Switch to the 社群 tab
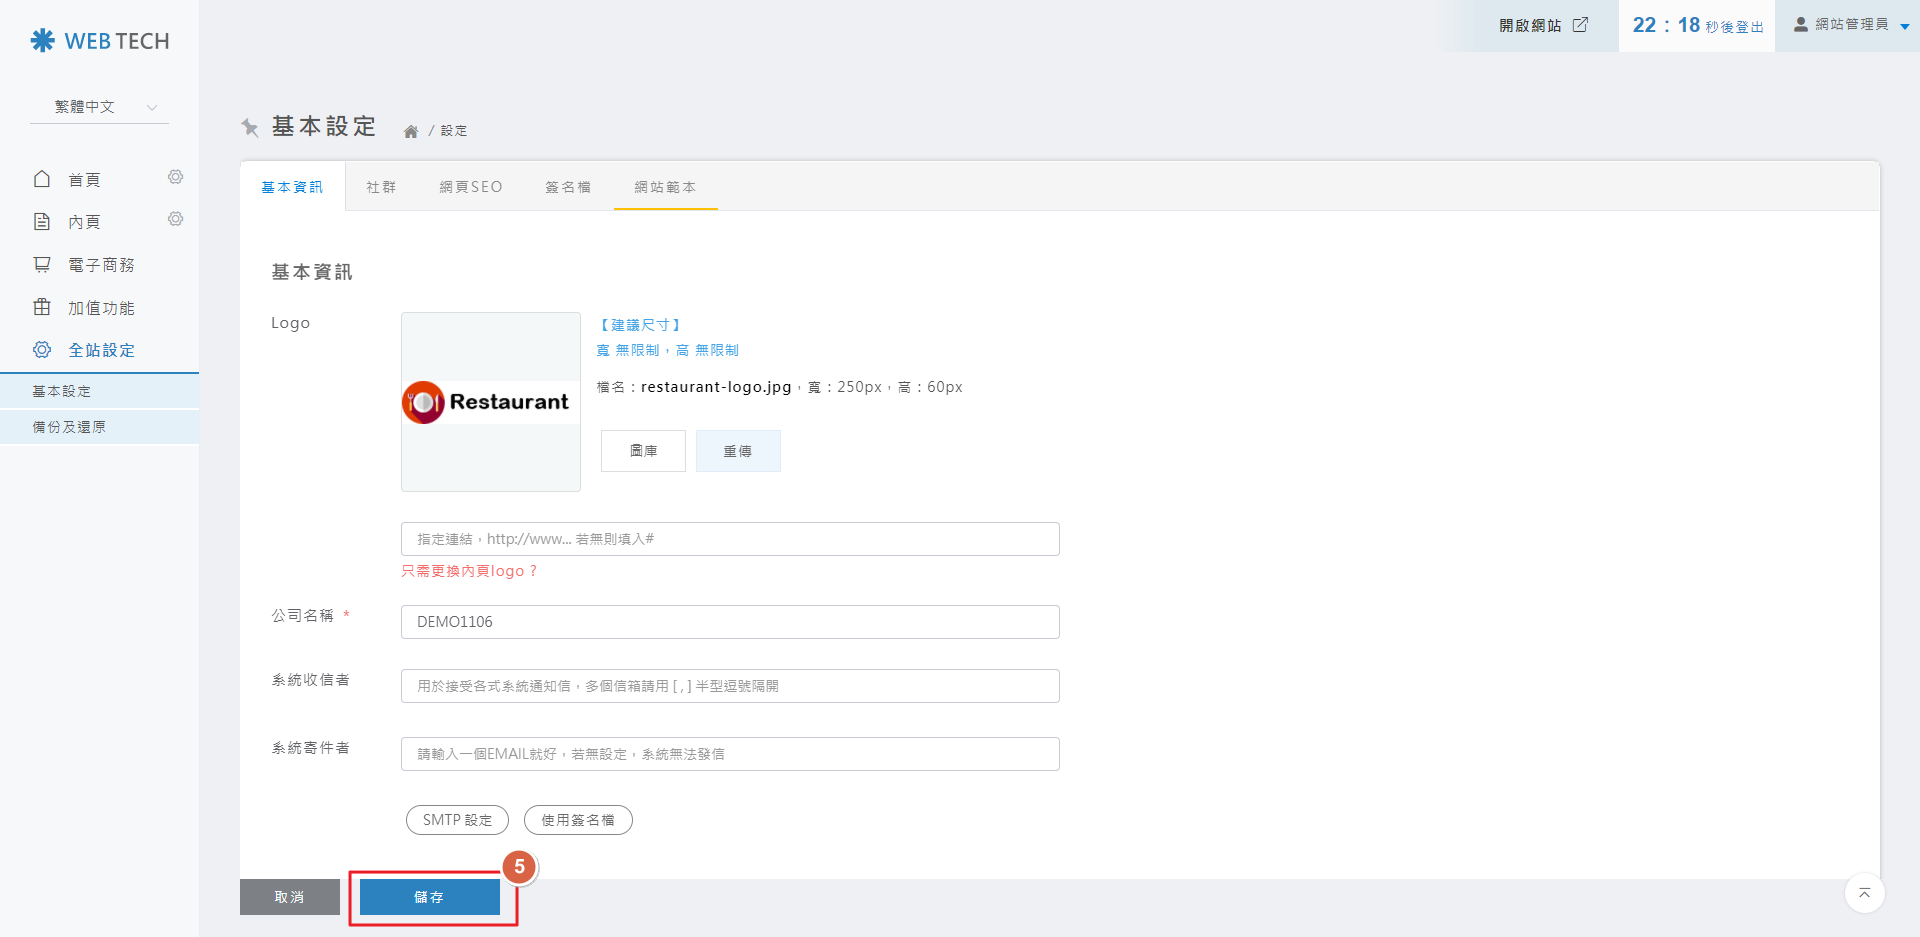Screen dimensions: 1920x937 [381, 187]
